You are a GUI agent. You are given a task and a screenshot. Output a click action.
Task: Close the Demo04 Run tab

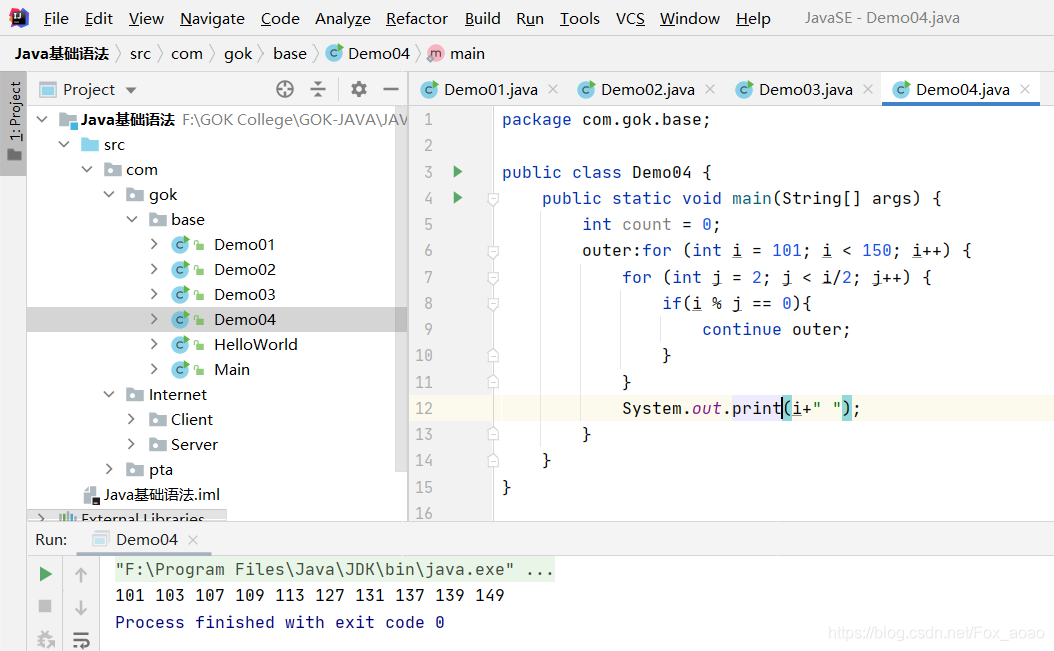pyautogui.click(x=193, y=539)
